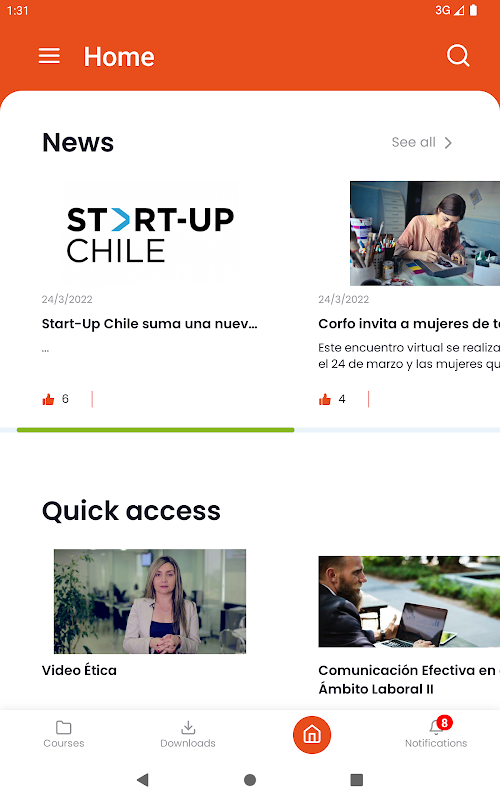Tap the search magnifier icon
Screen dimensions: 500x800
click(458, 55)
